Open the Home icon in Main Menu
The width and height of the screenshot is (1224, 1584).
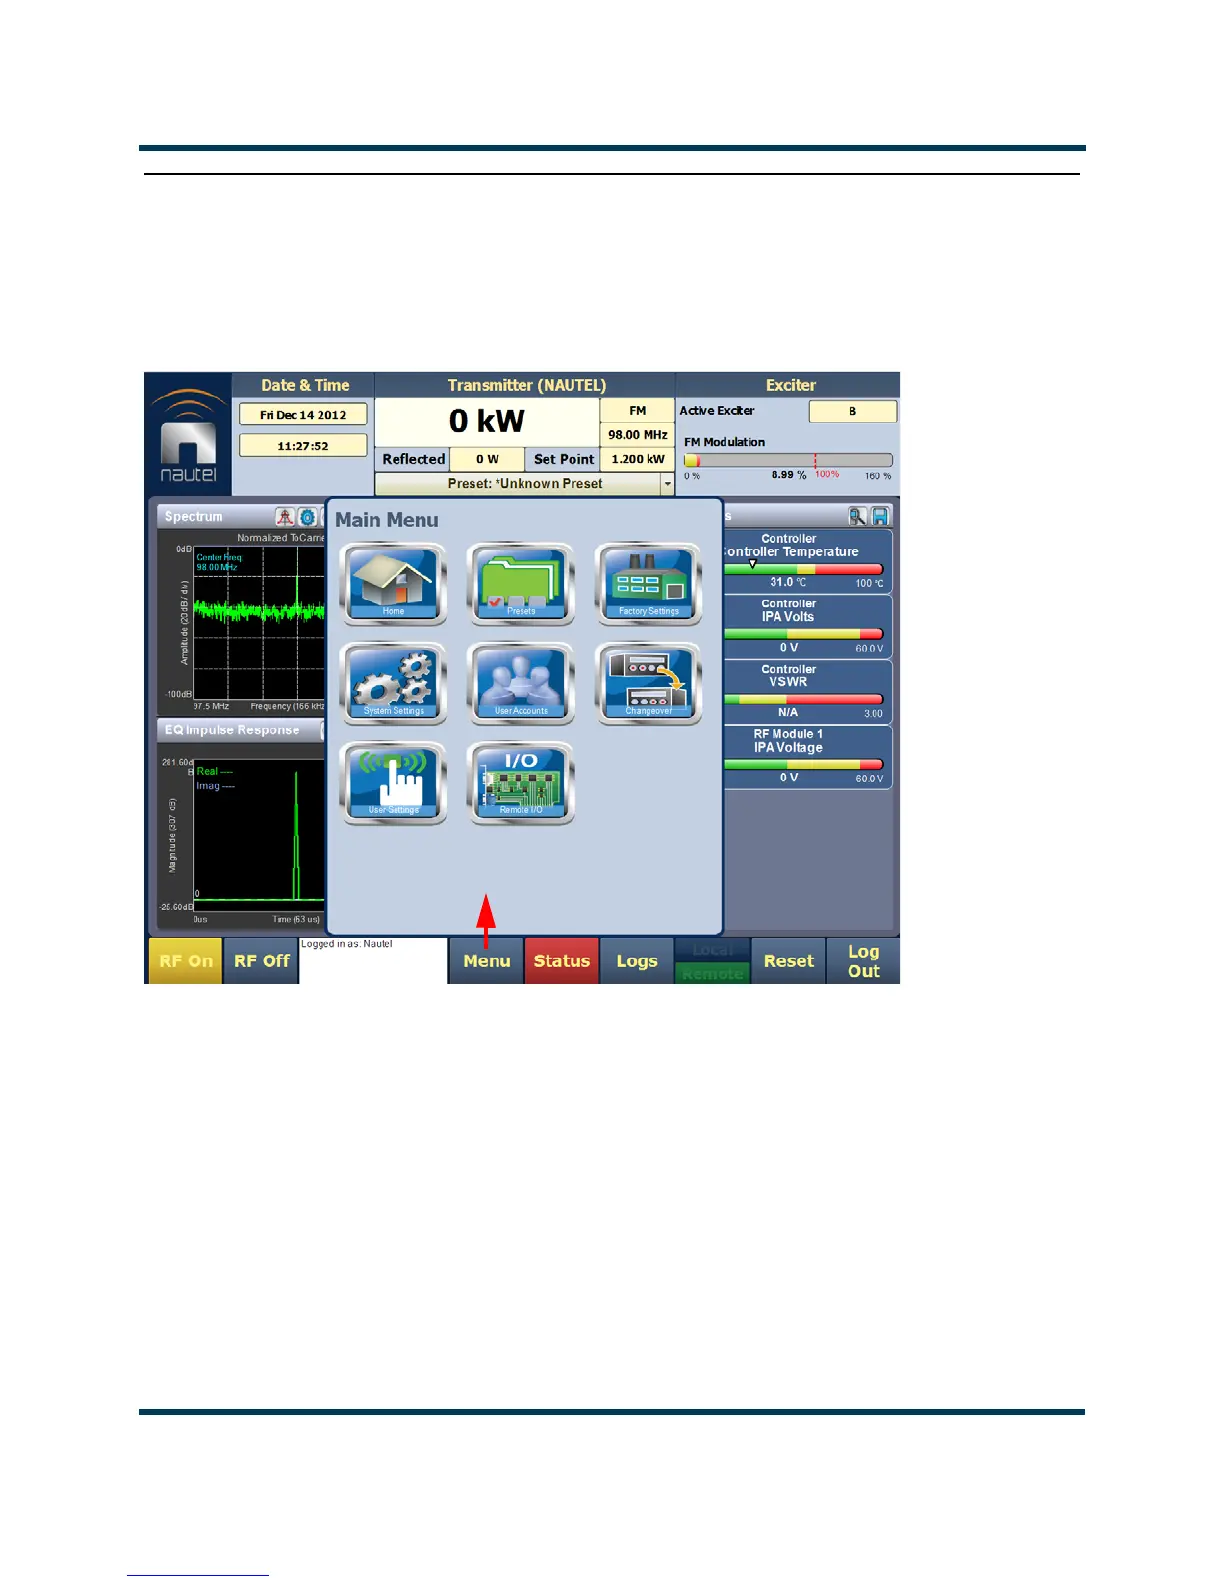pyautogui.click(x=393, y=584)
